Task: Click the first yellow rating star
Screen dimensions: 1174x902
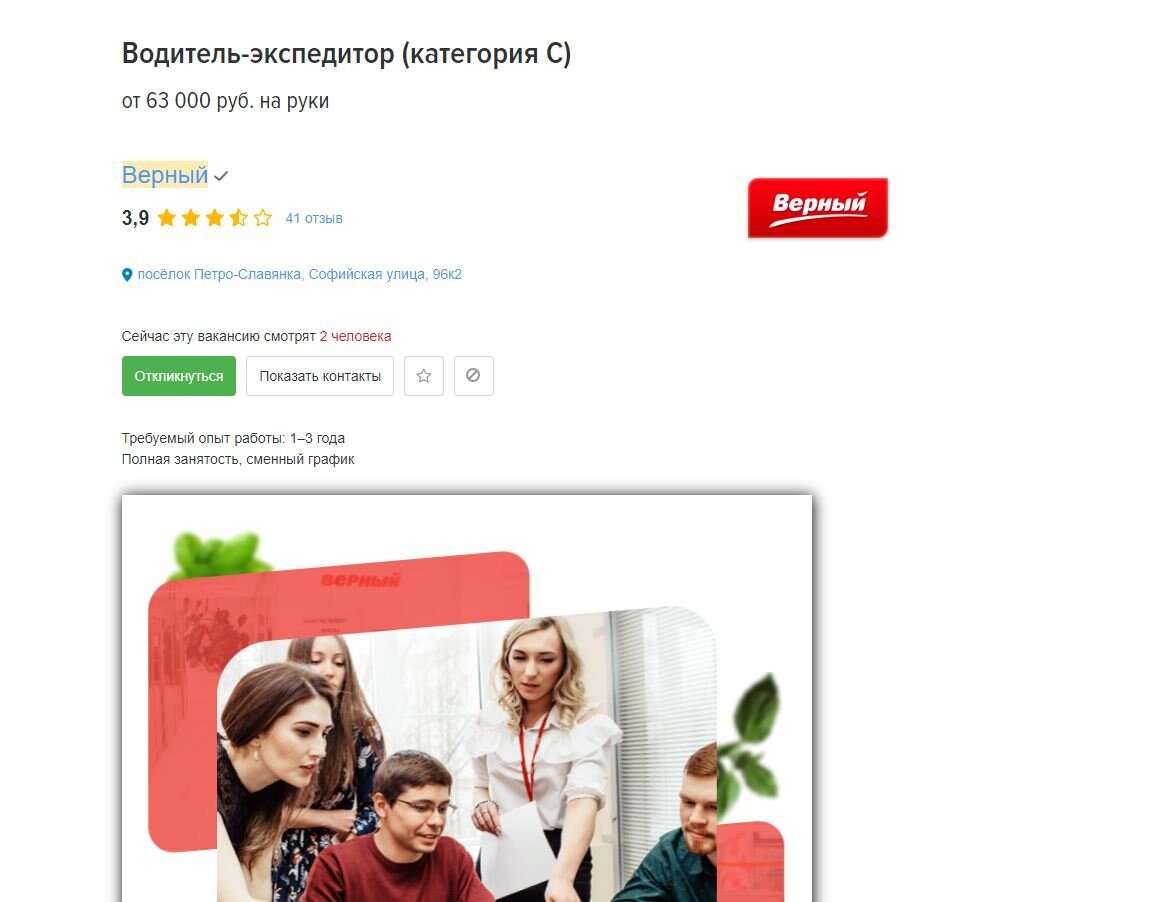Action: click(167, 218)
